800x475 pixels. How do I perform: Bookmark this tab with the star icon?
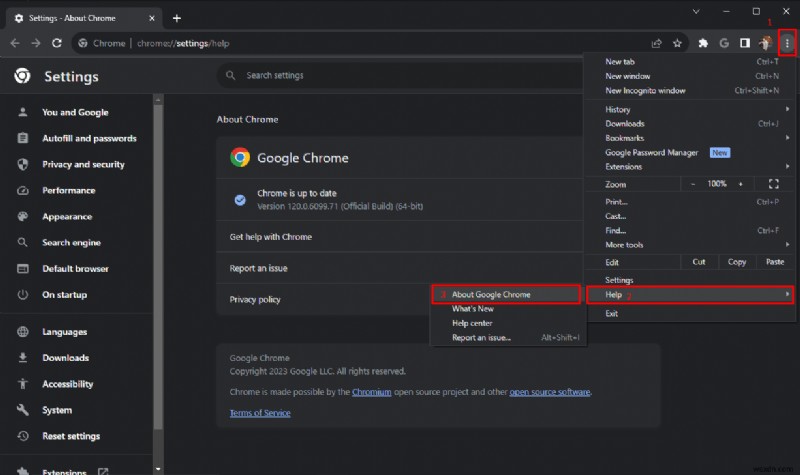tap(677, 43)
